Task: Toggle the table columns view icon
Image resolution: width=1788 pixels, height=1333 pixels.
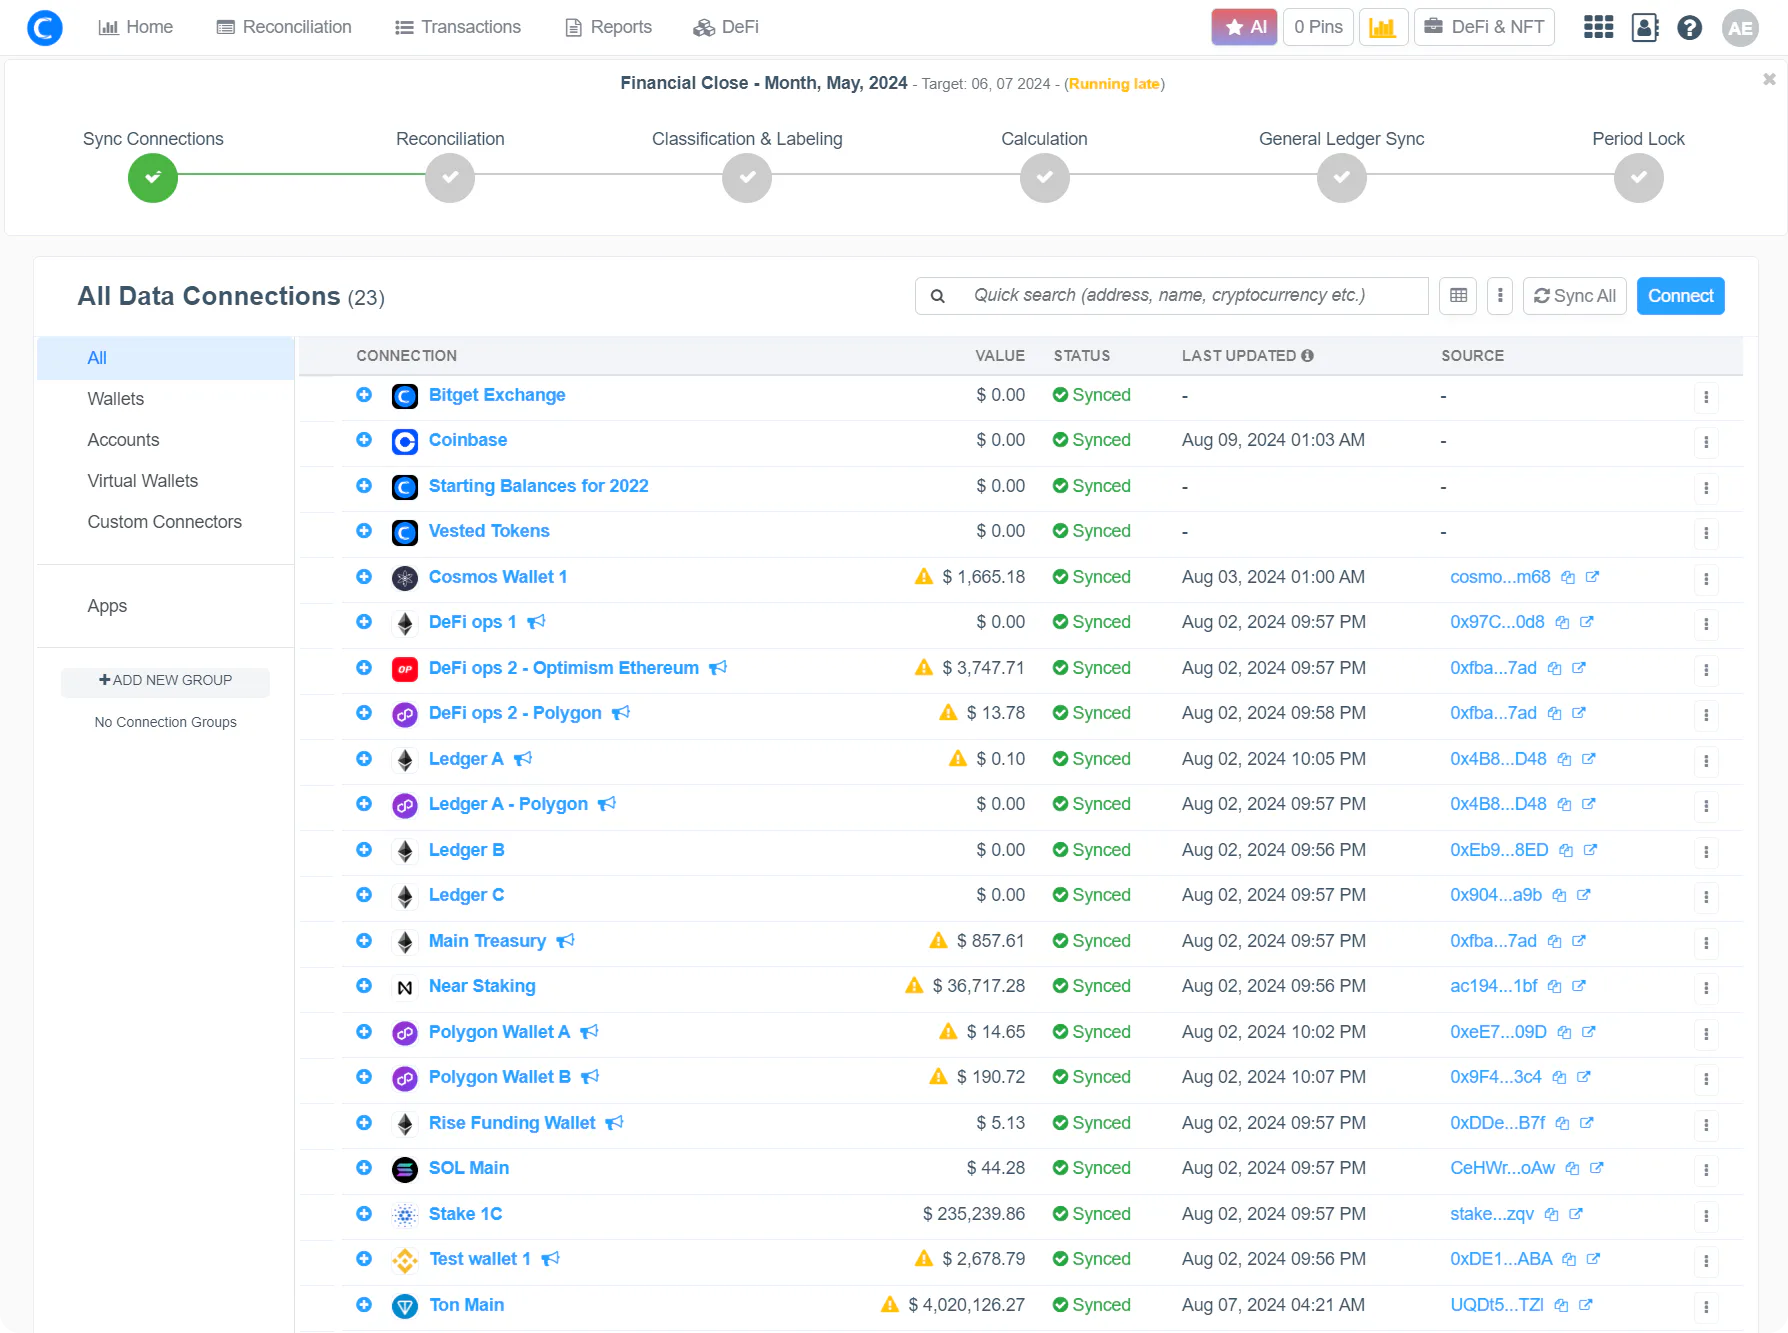Action: click(1459, 296)
